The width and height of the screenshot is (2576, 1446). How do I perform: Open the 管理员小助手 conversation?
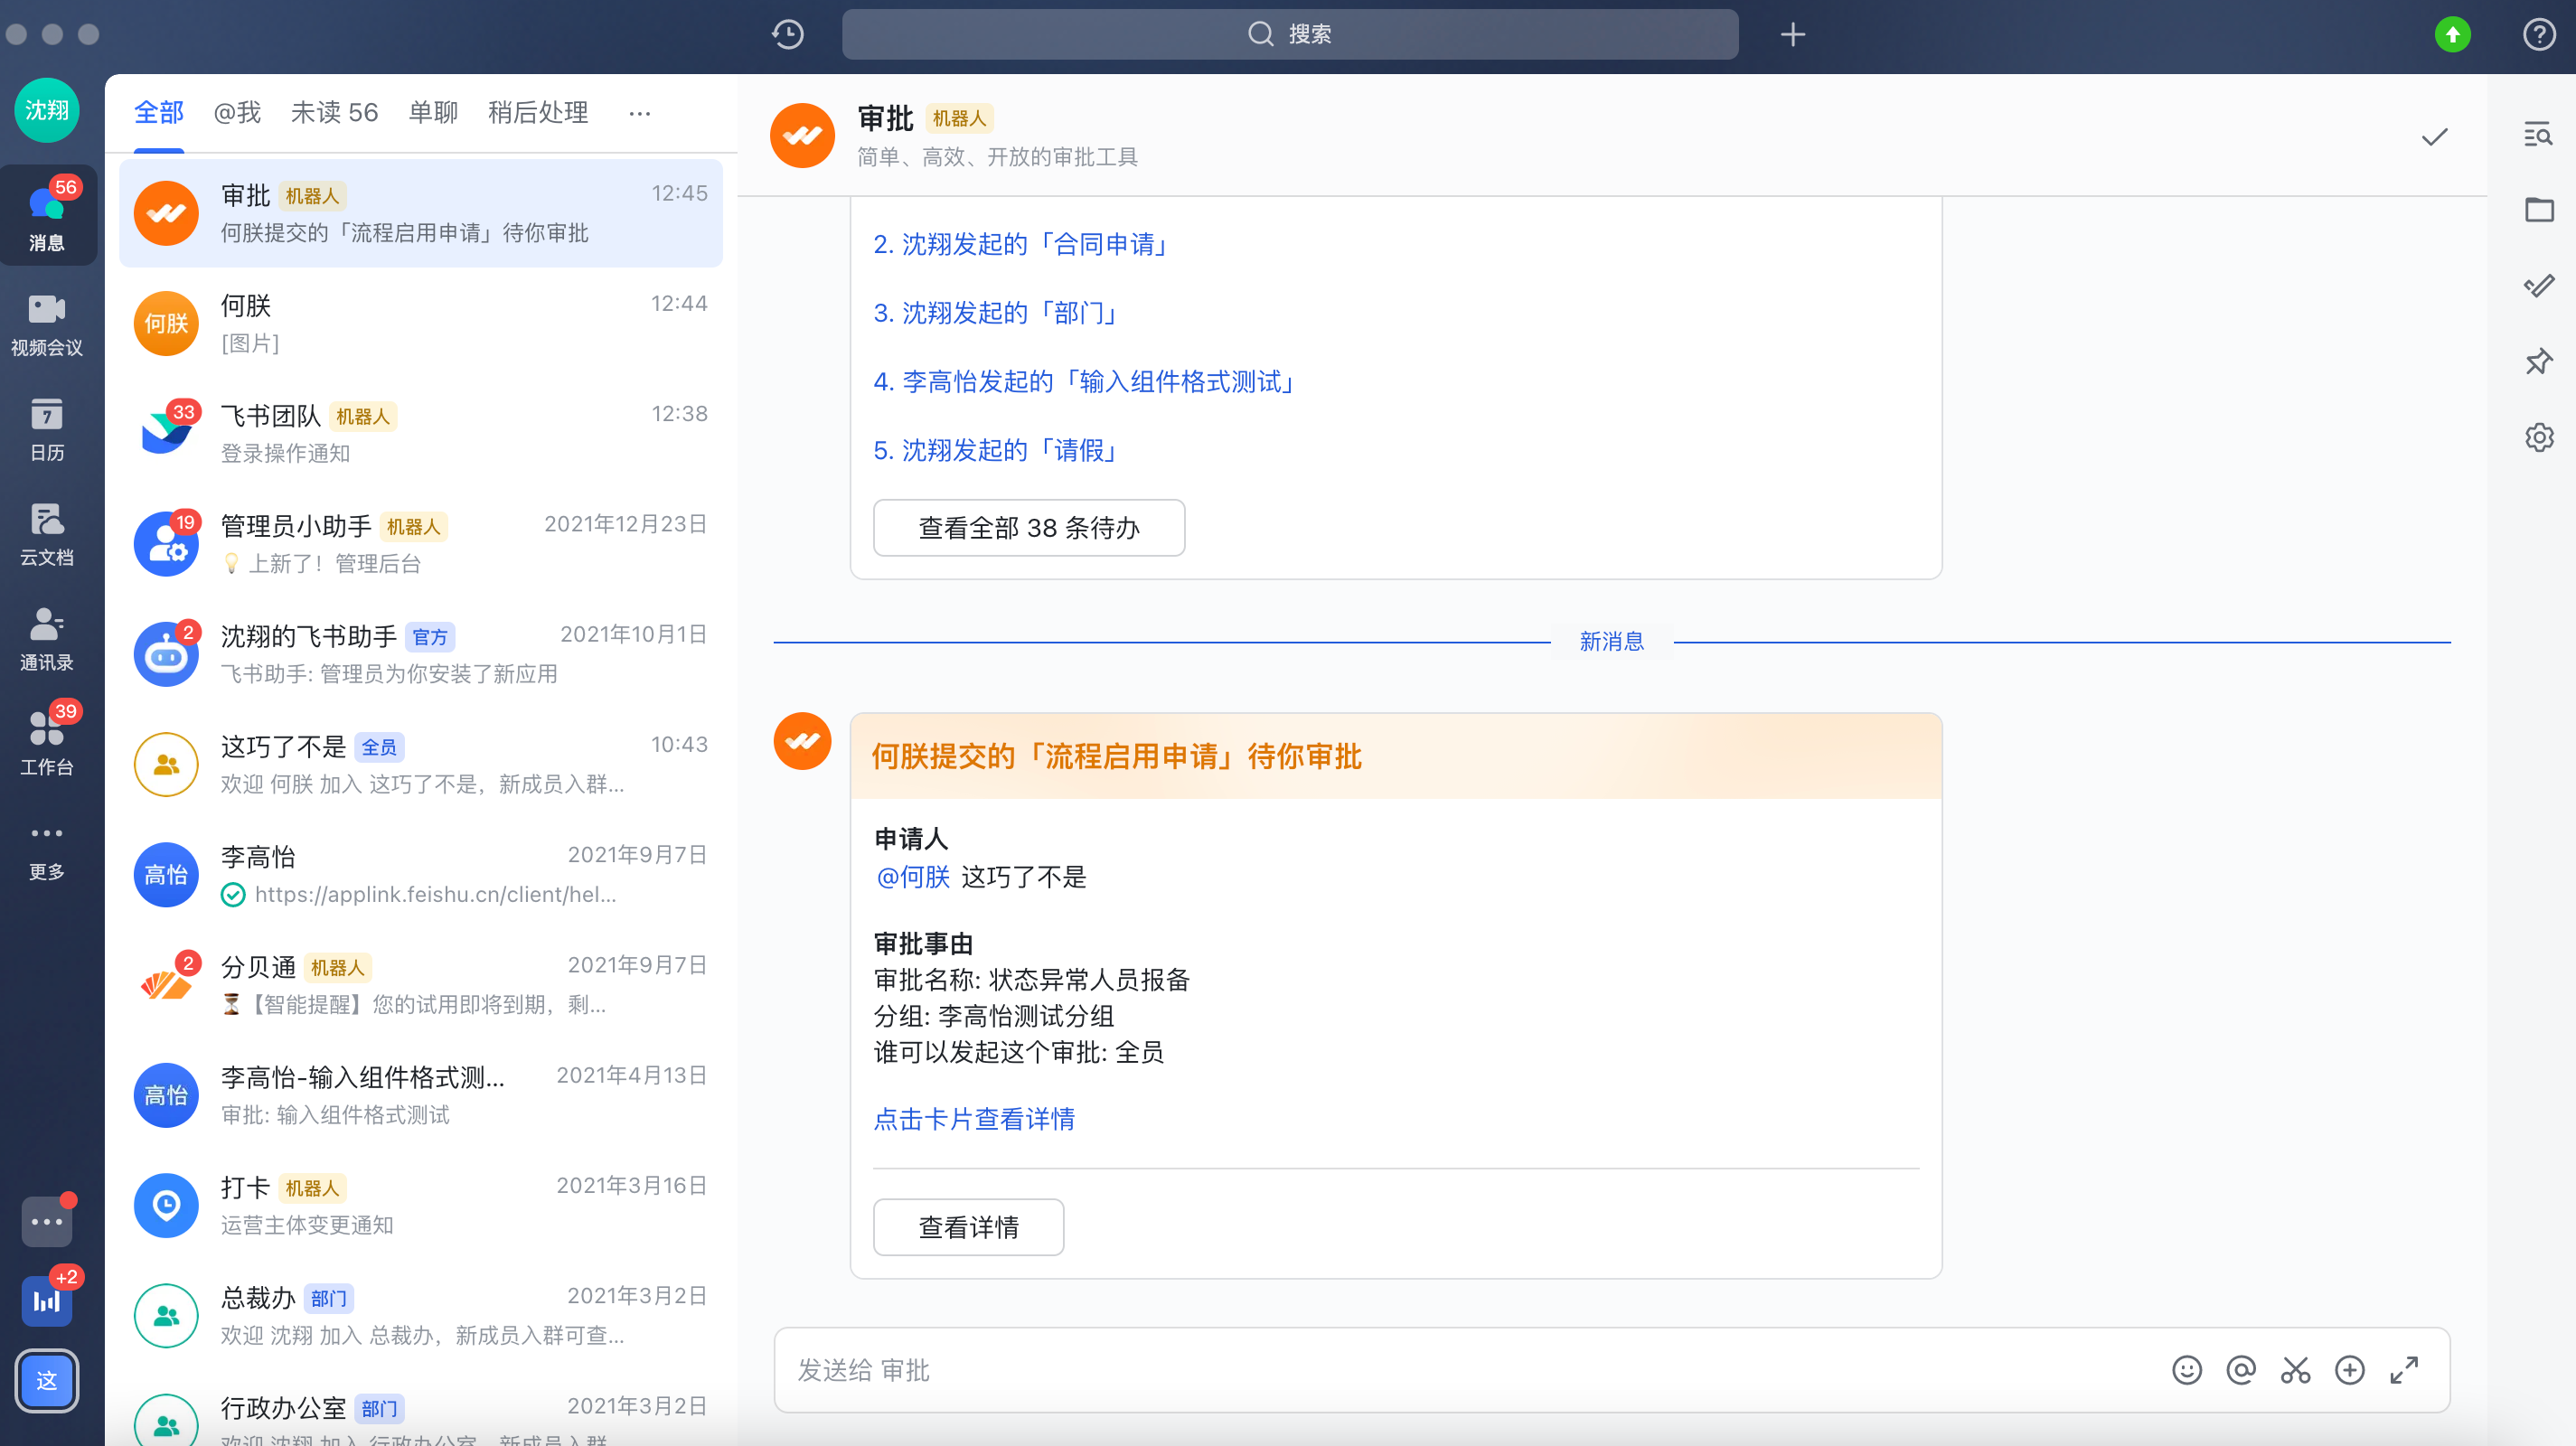click(x=421, y=543)
